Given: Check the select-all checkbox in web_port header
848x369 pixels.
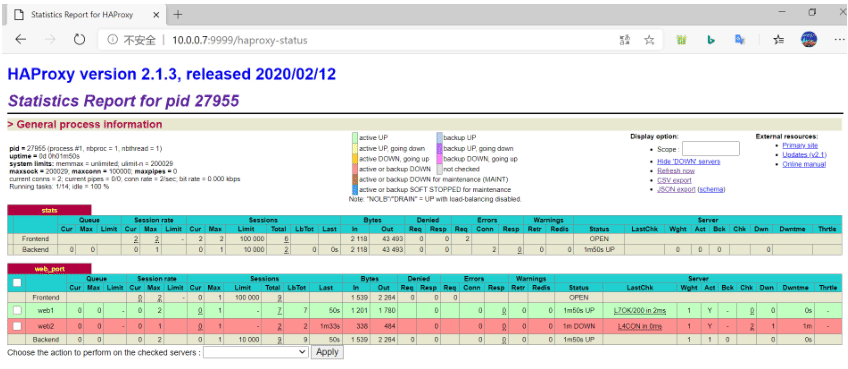Looking at the screenshot, I should tap(17, 282).
